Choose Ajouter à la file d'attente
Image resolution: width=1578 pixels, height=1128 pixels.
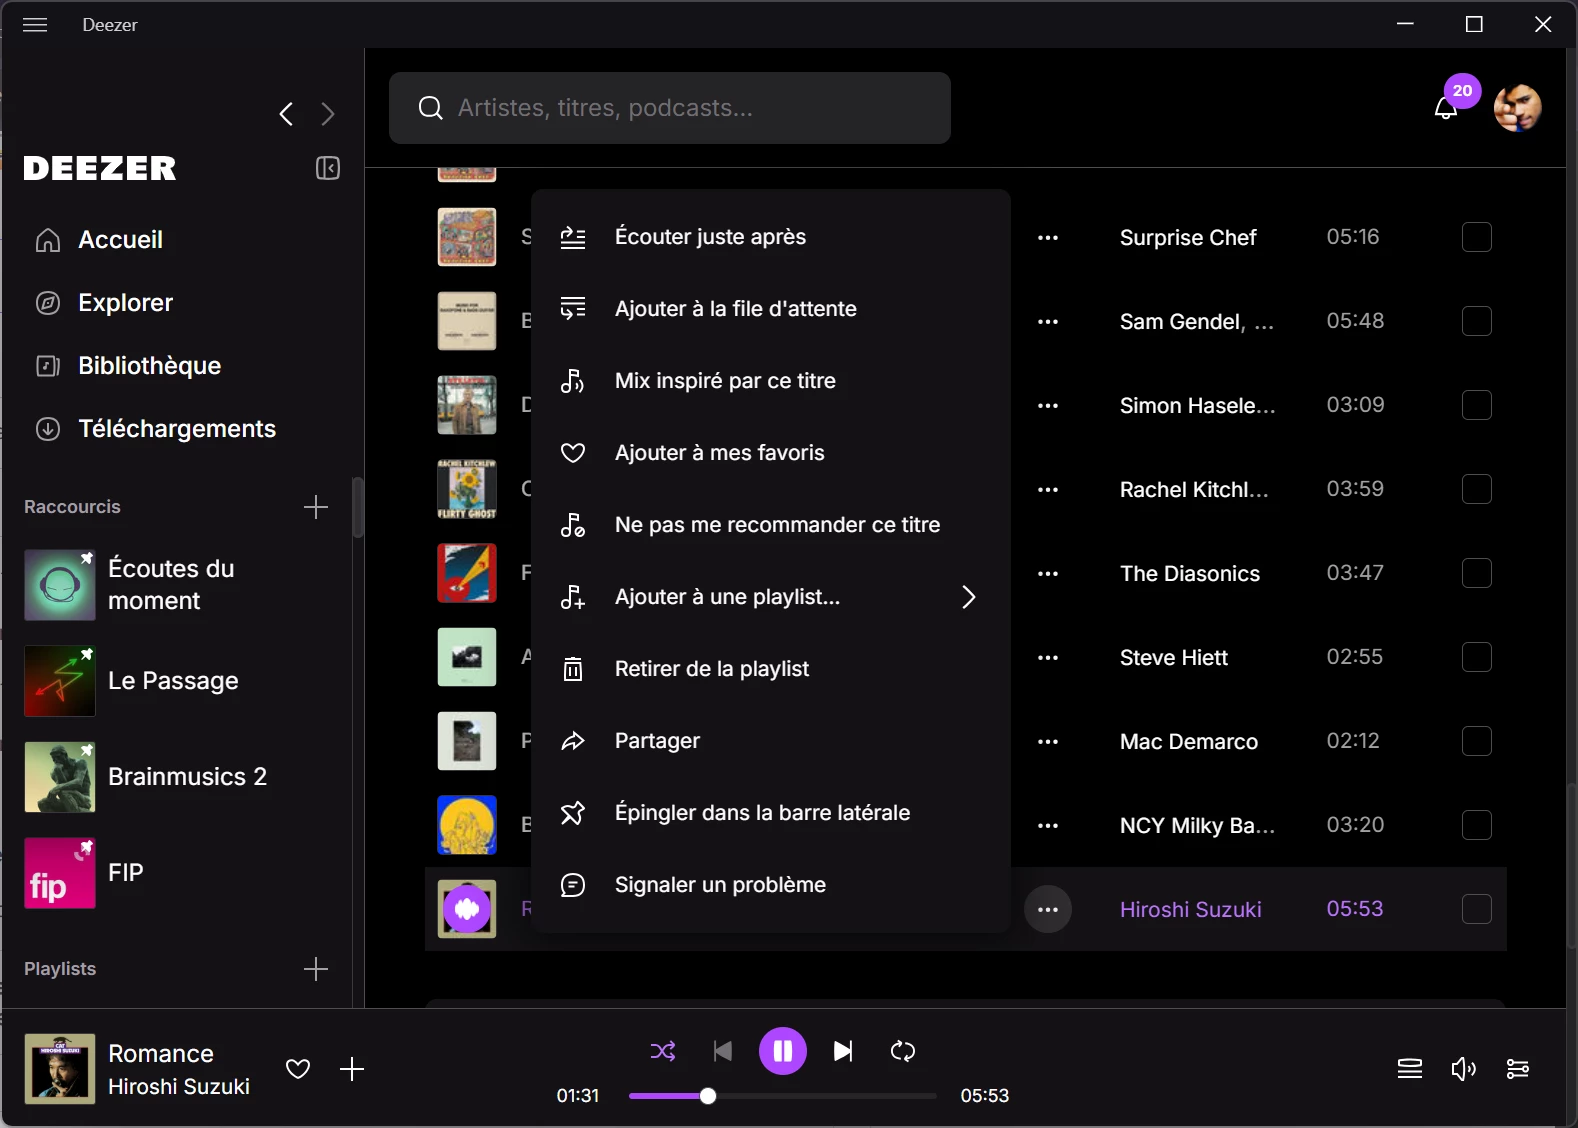(x=771, y=309)
